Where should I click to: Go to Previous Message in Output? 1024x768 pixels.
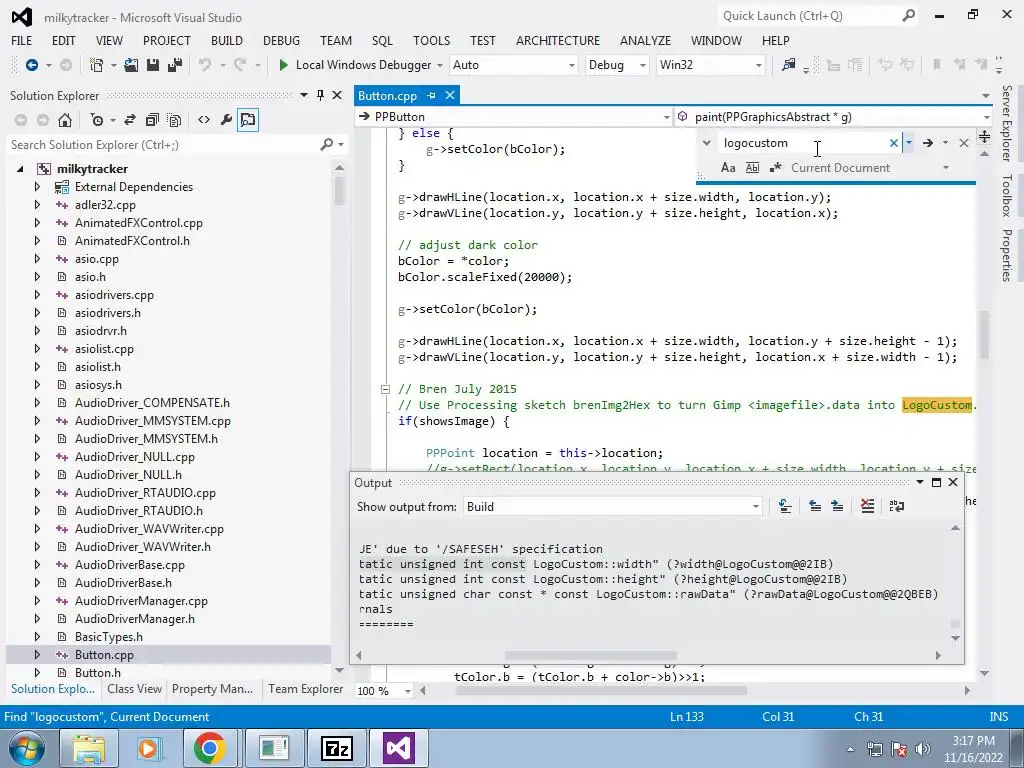coord(815,507)
